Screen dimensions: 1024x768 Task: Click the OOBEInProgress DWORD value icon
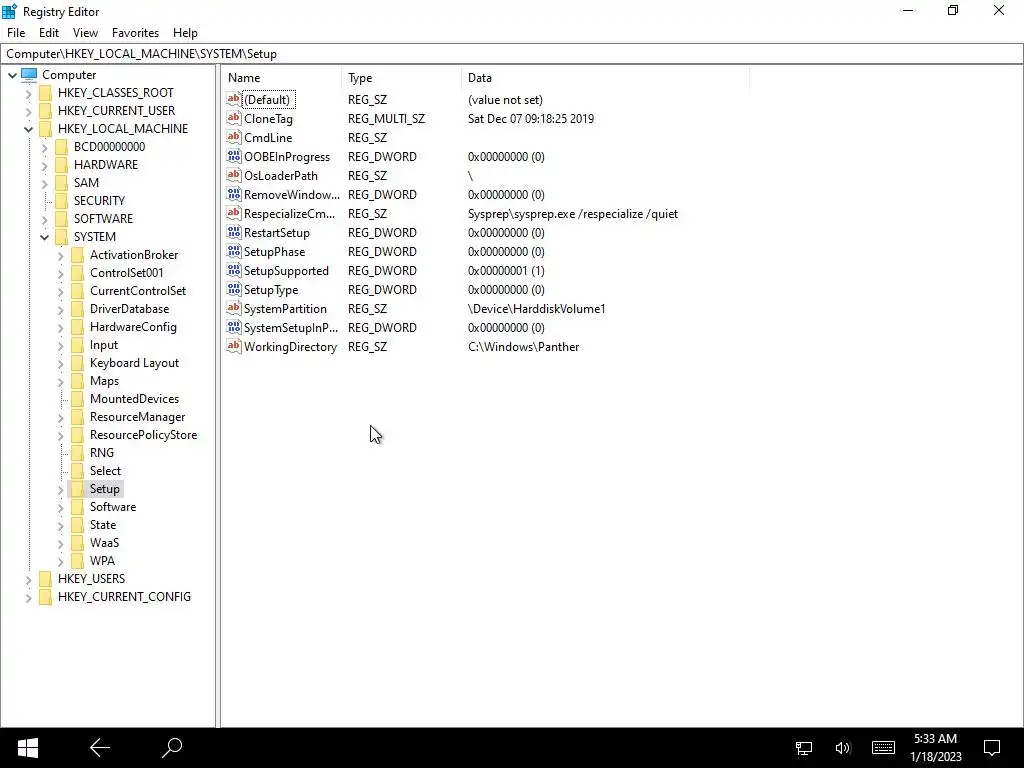pyautogui.click(x=234, y=156)
